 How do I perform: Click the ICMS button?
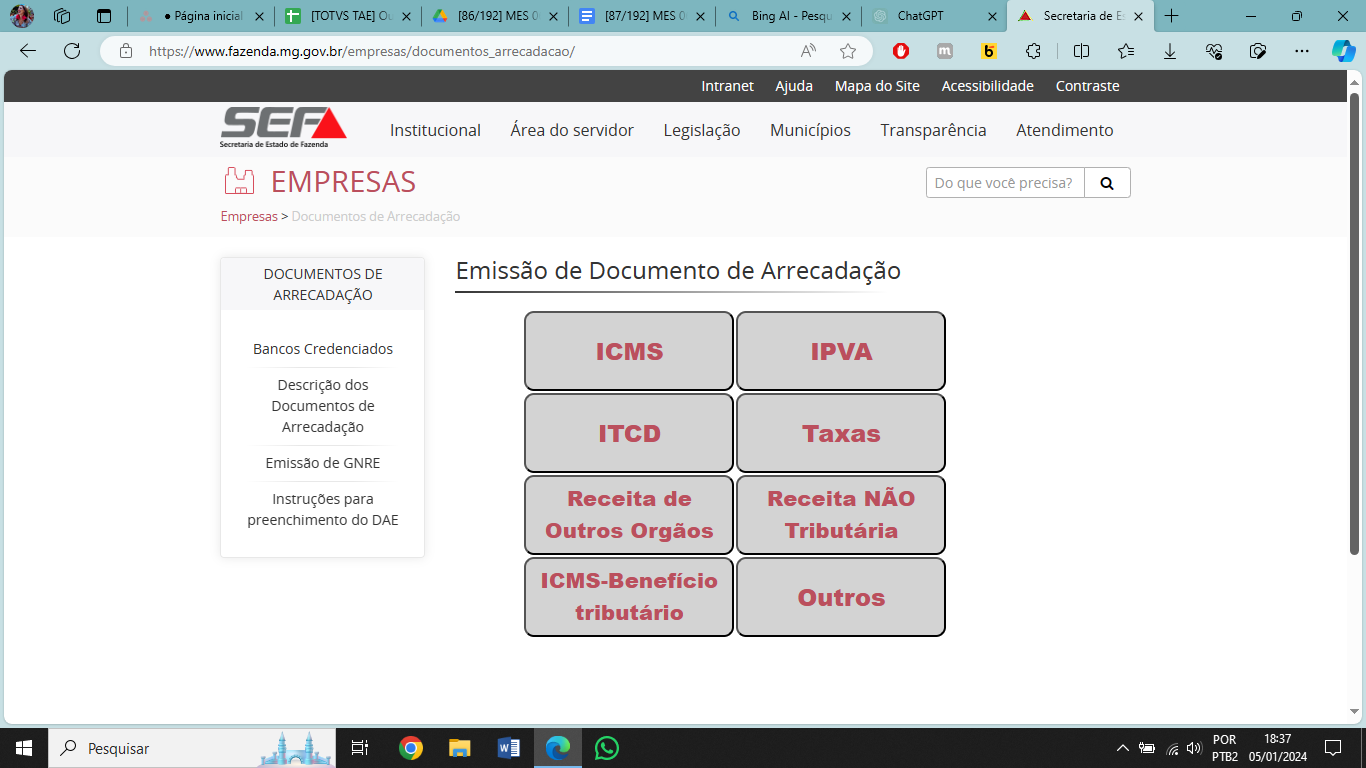point(629,351)
